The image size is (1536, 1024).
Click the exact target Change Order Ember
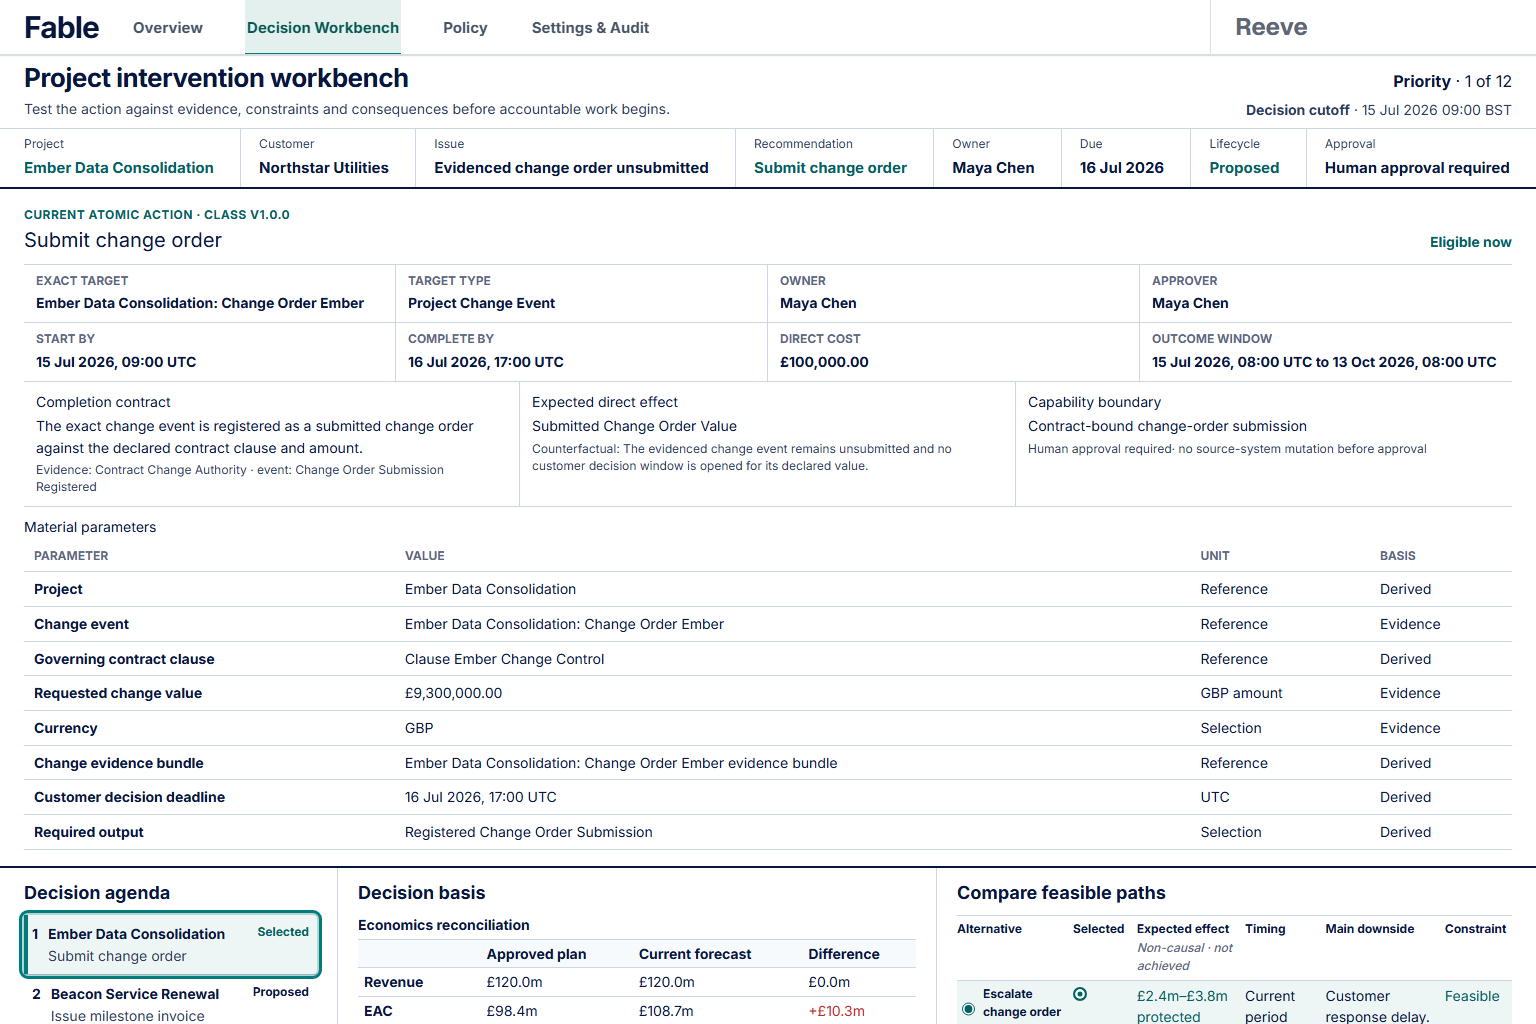pyautogui.click(x=200, y=303)
